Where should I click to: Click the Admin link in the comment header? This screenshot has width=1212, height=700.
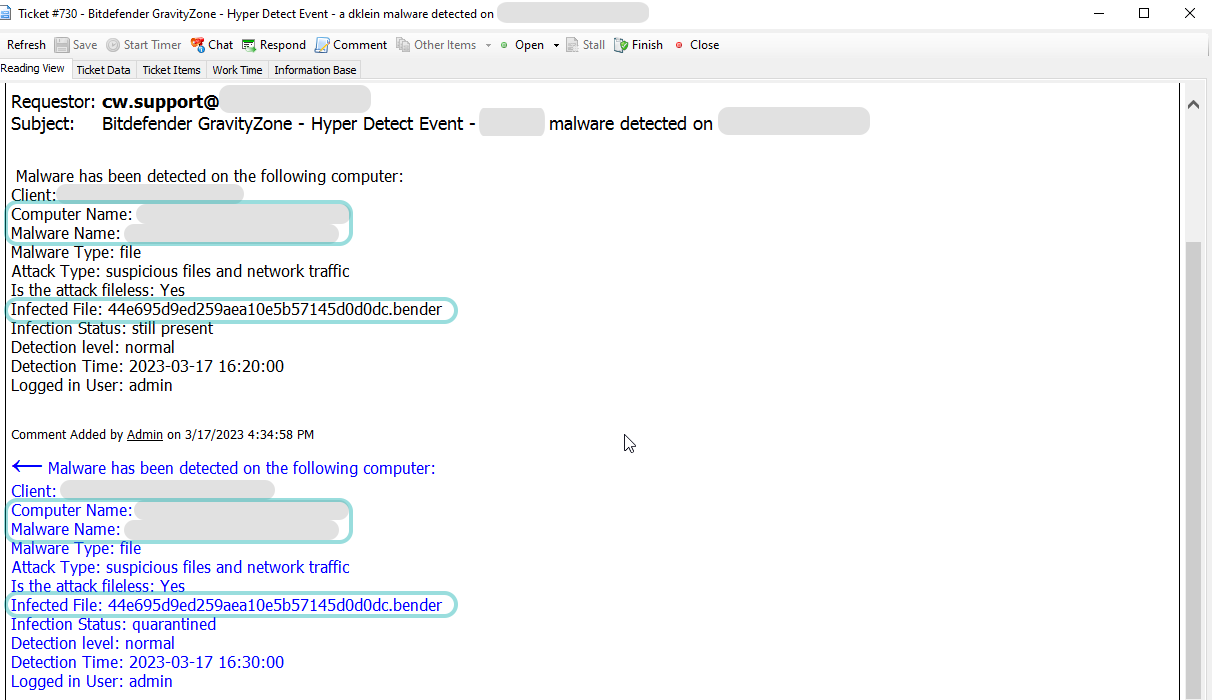[x=144, y=434]
